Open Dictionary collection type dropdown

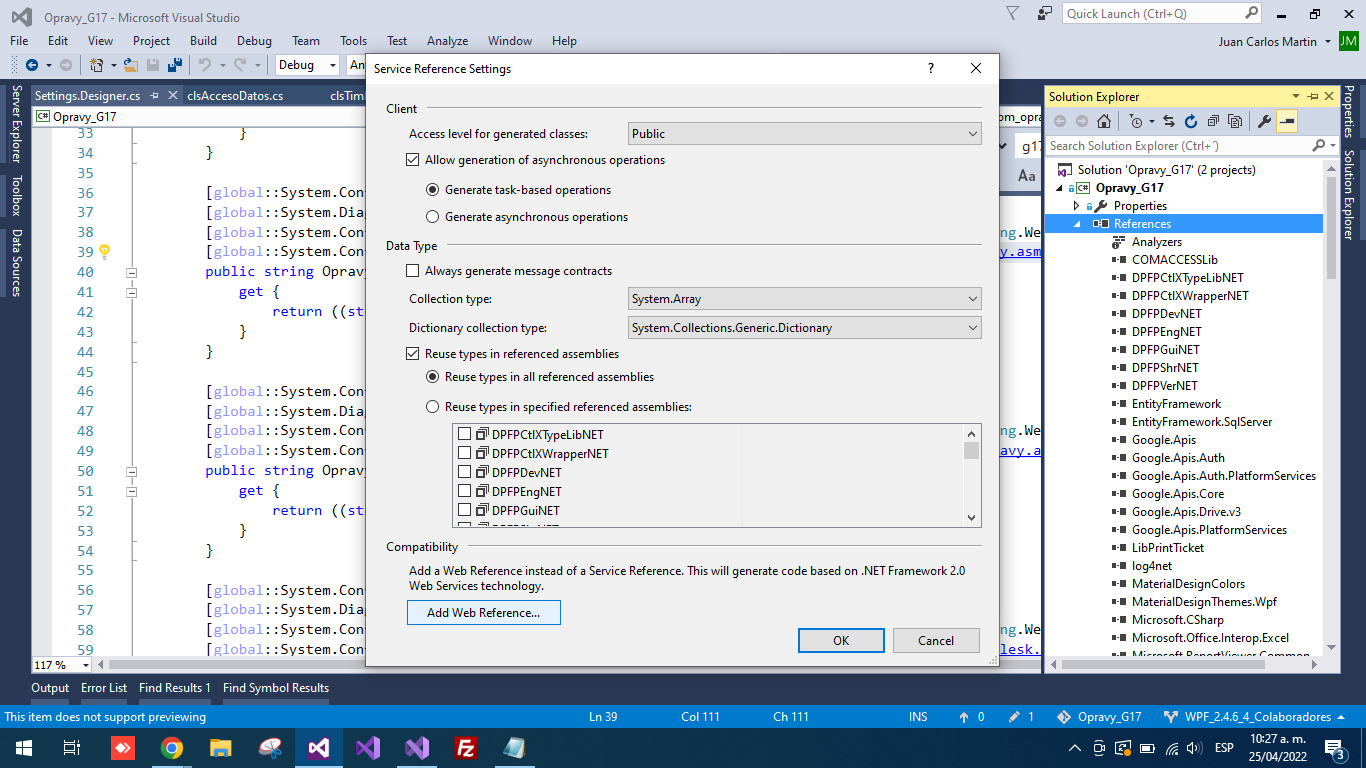[805, 328]
